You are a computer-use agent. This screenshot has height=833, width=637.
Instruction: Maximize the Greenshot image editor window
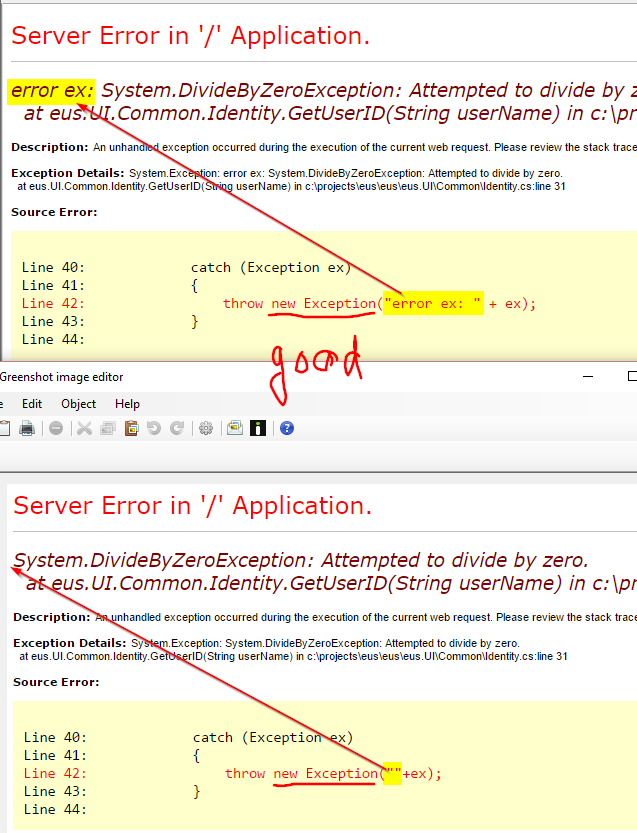[632, 377]
